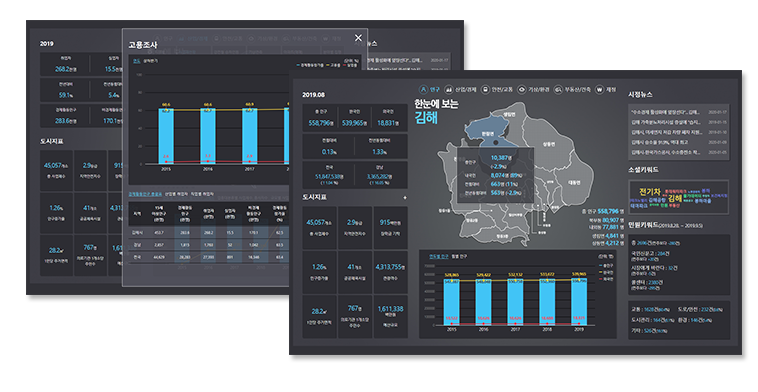Open the 45,057 tile in the back dashboard
758x392 pixels.
coord(56,171)
